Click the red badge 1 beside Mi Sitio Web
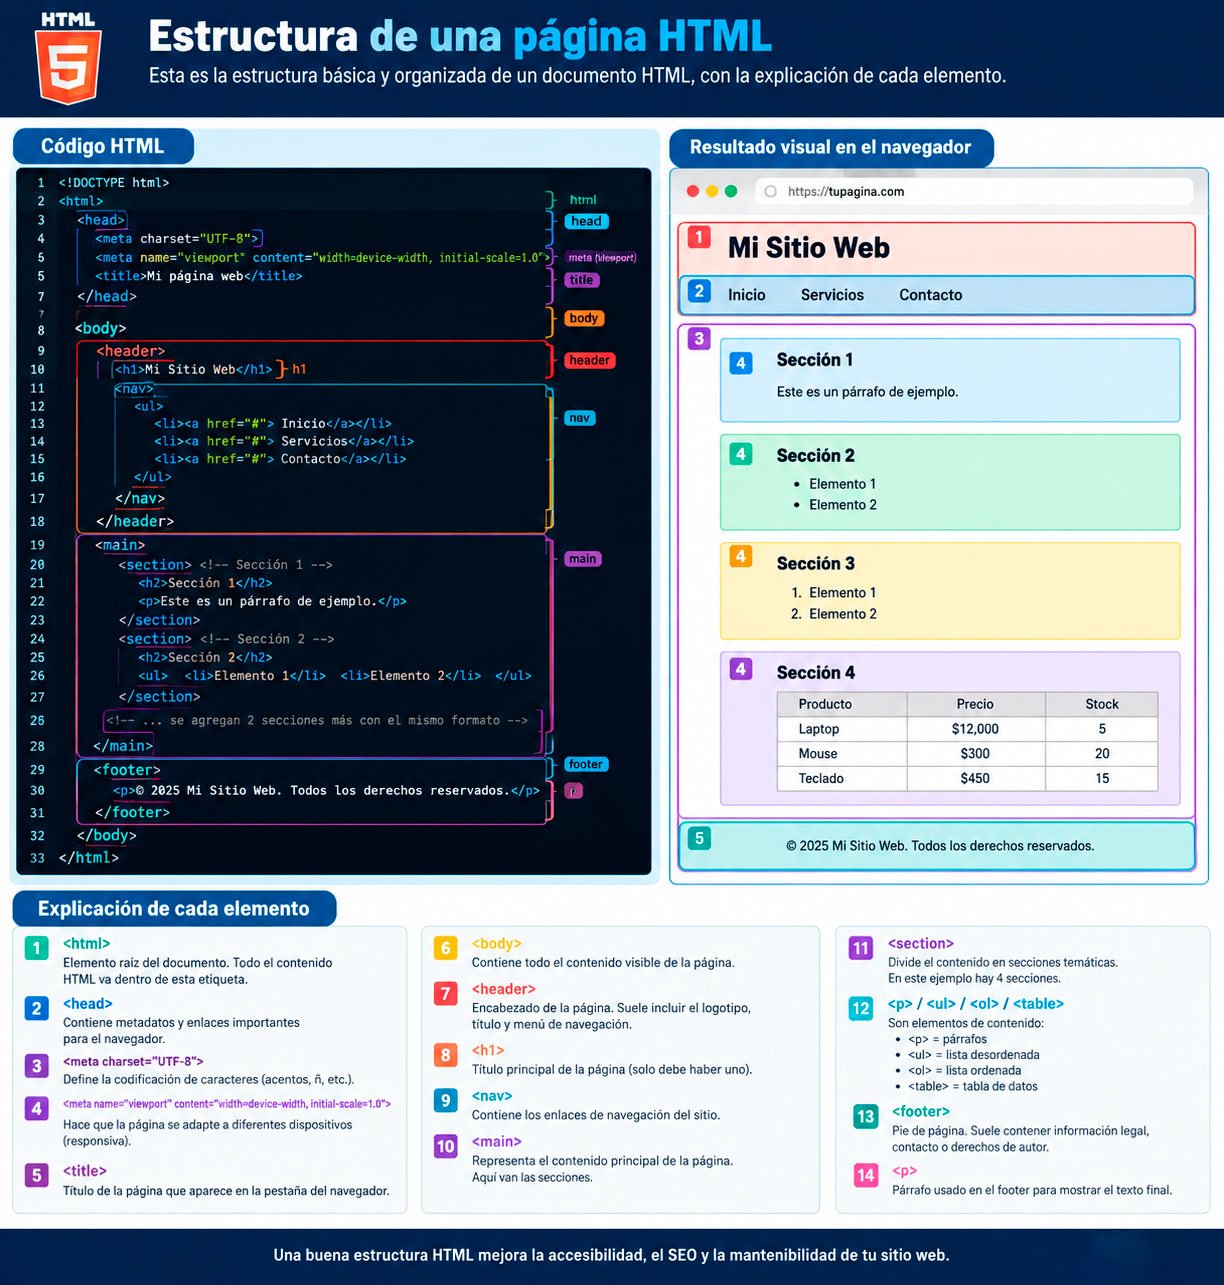This screenshot has height=1285, width=1224. tap(700, 237)
